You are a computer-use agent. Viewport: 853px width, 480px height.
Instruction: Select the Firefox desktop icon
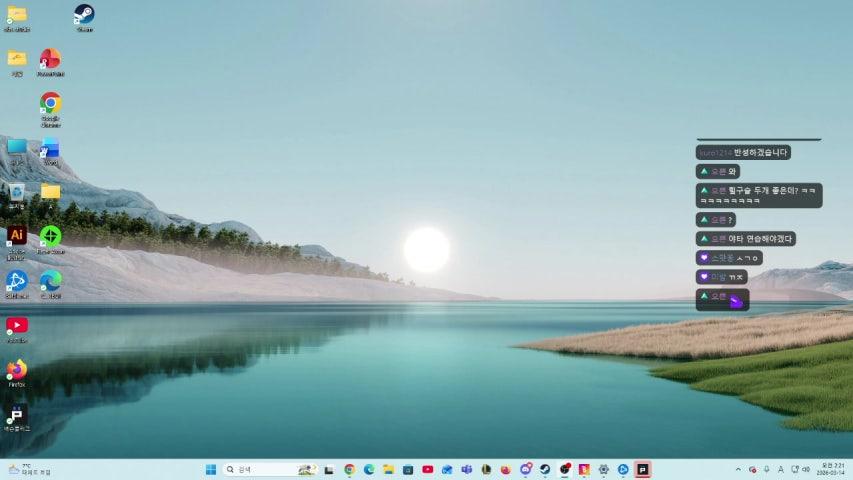[x=17, y=369]
